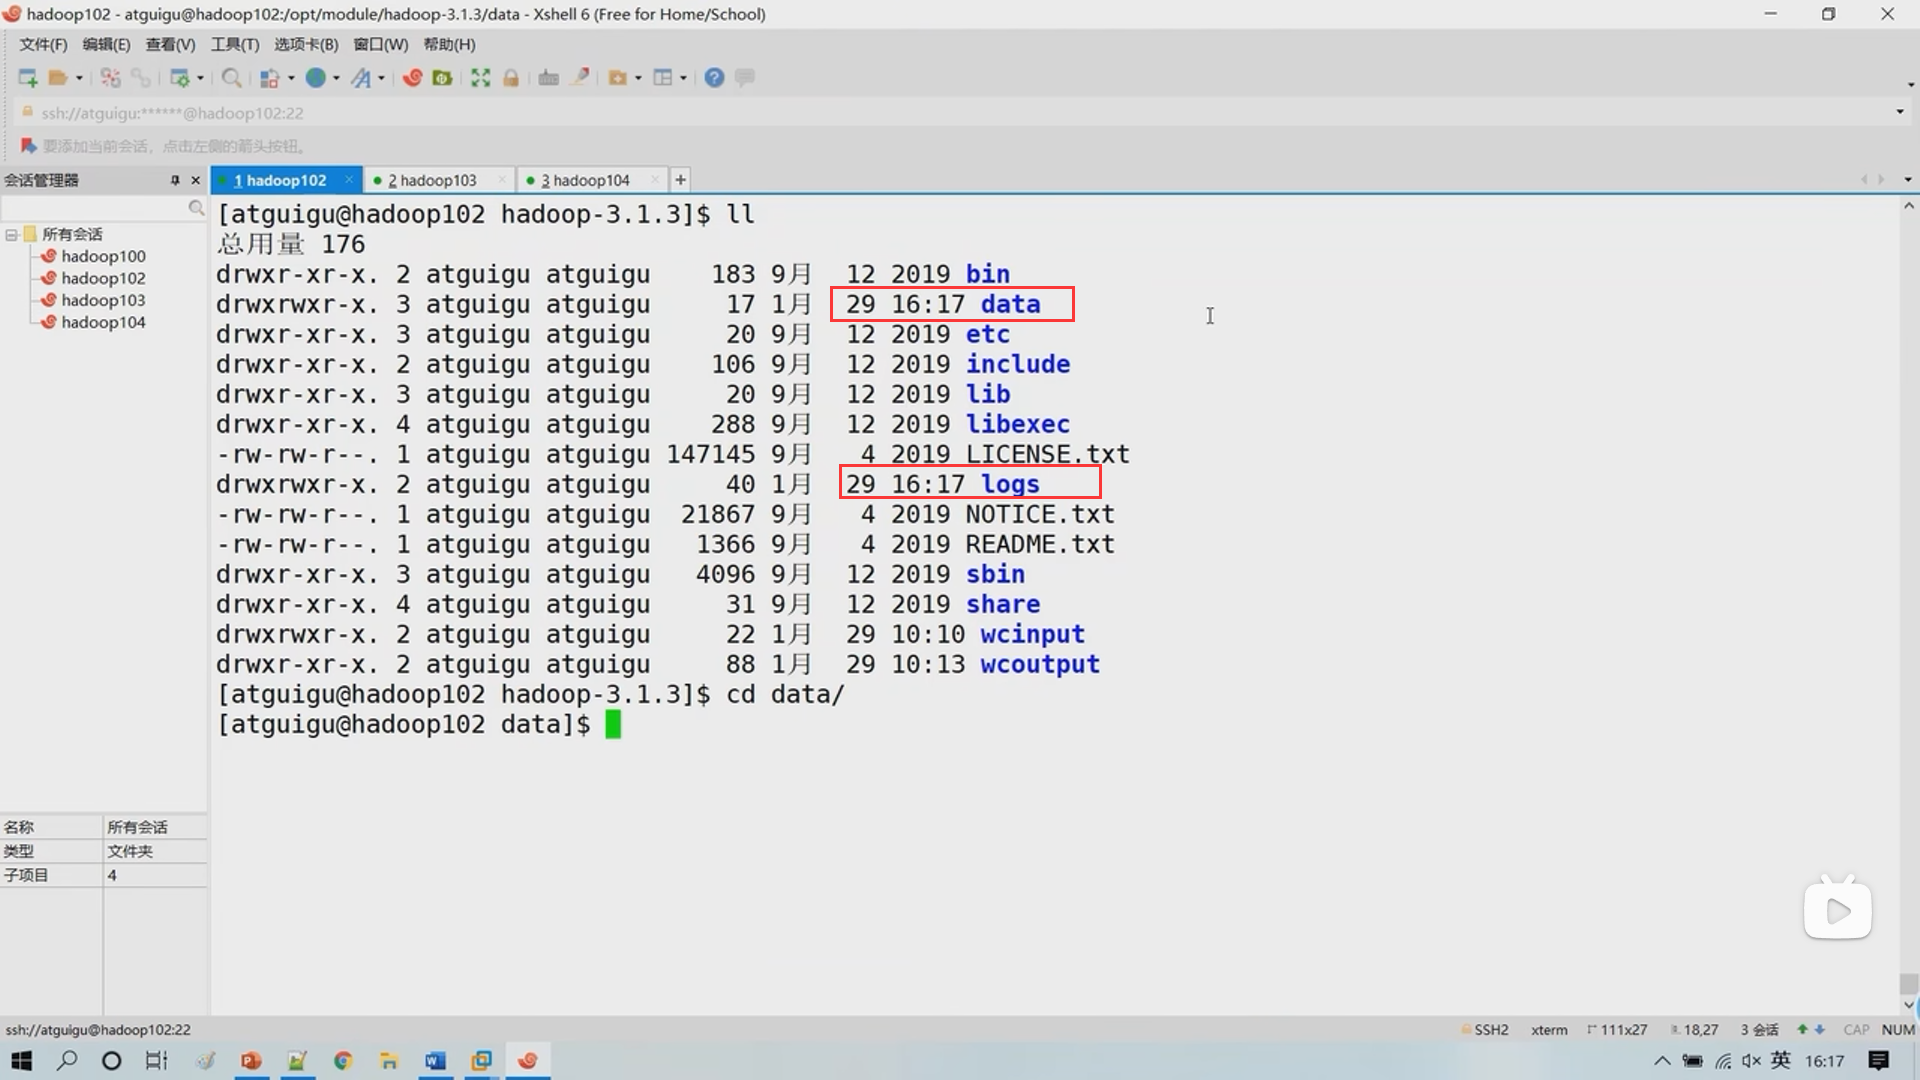Click the Open Session folder icon
The image size is (1920, 1080).
58,78
